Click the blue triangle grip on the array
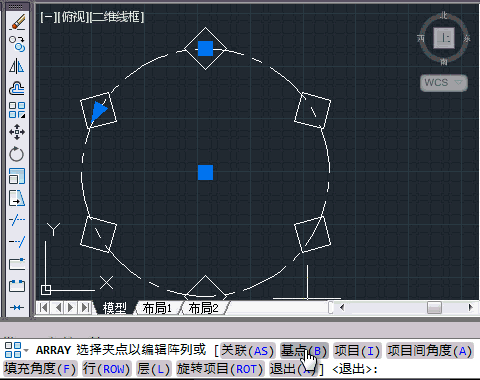Screen dimensions: 480x380 click(x=99, y=112)
